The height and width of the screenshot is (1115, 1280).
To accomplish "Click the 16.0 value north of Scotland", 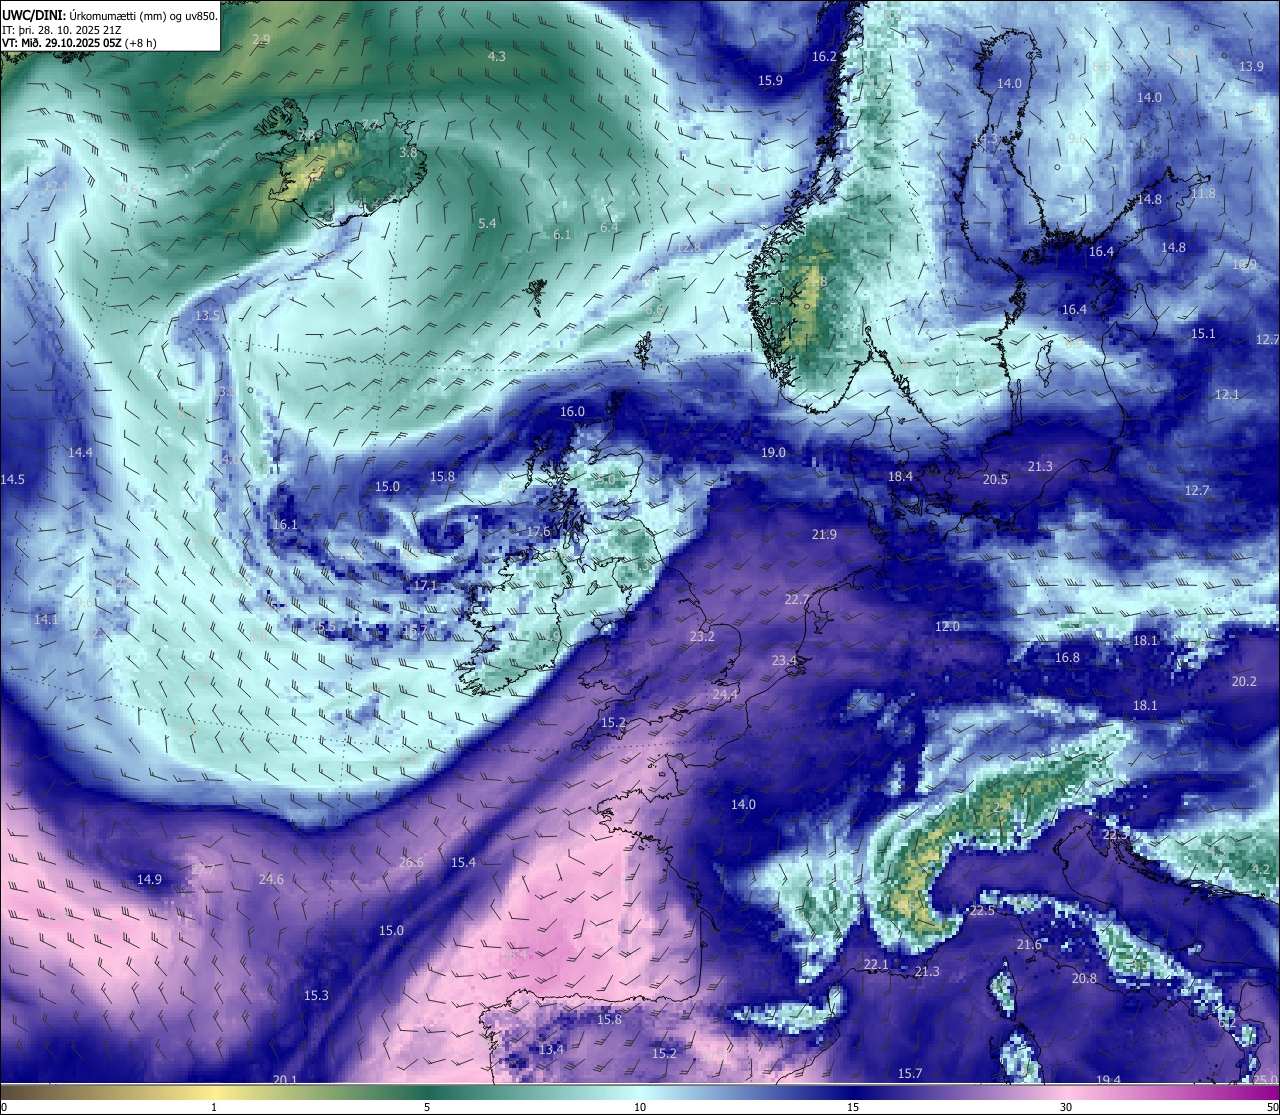I will click(x=572, y=411).
